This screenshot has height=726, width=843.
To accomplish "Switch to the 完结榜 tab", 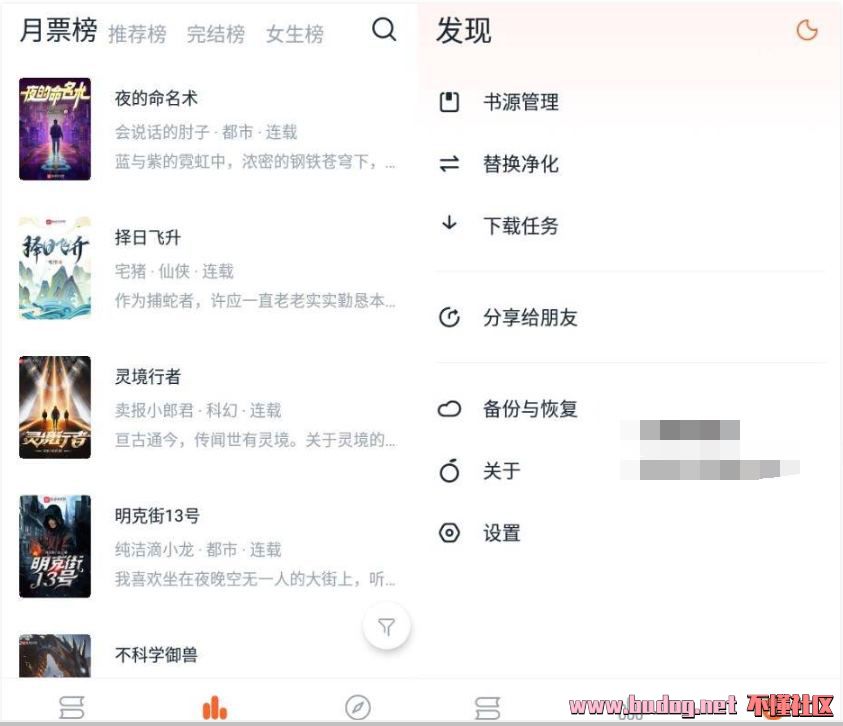I will click(x=216, y=34).
